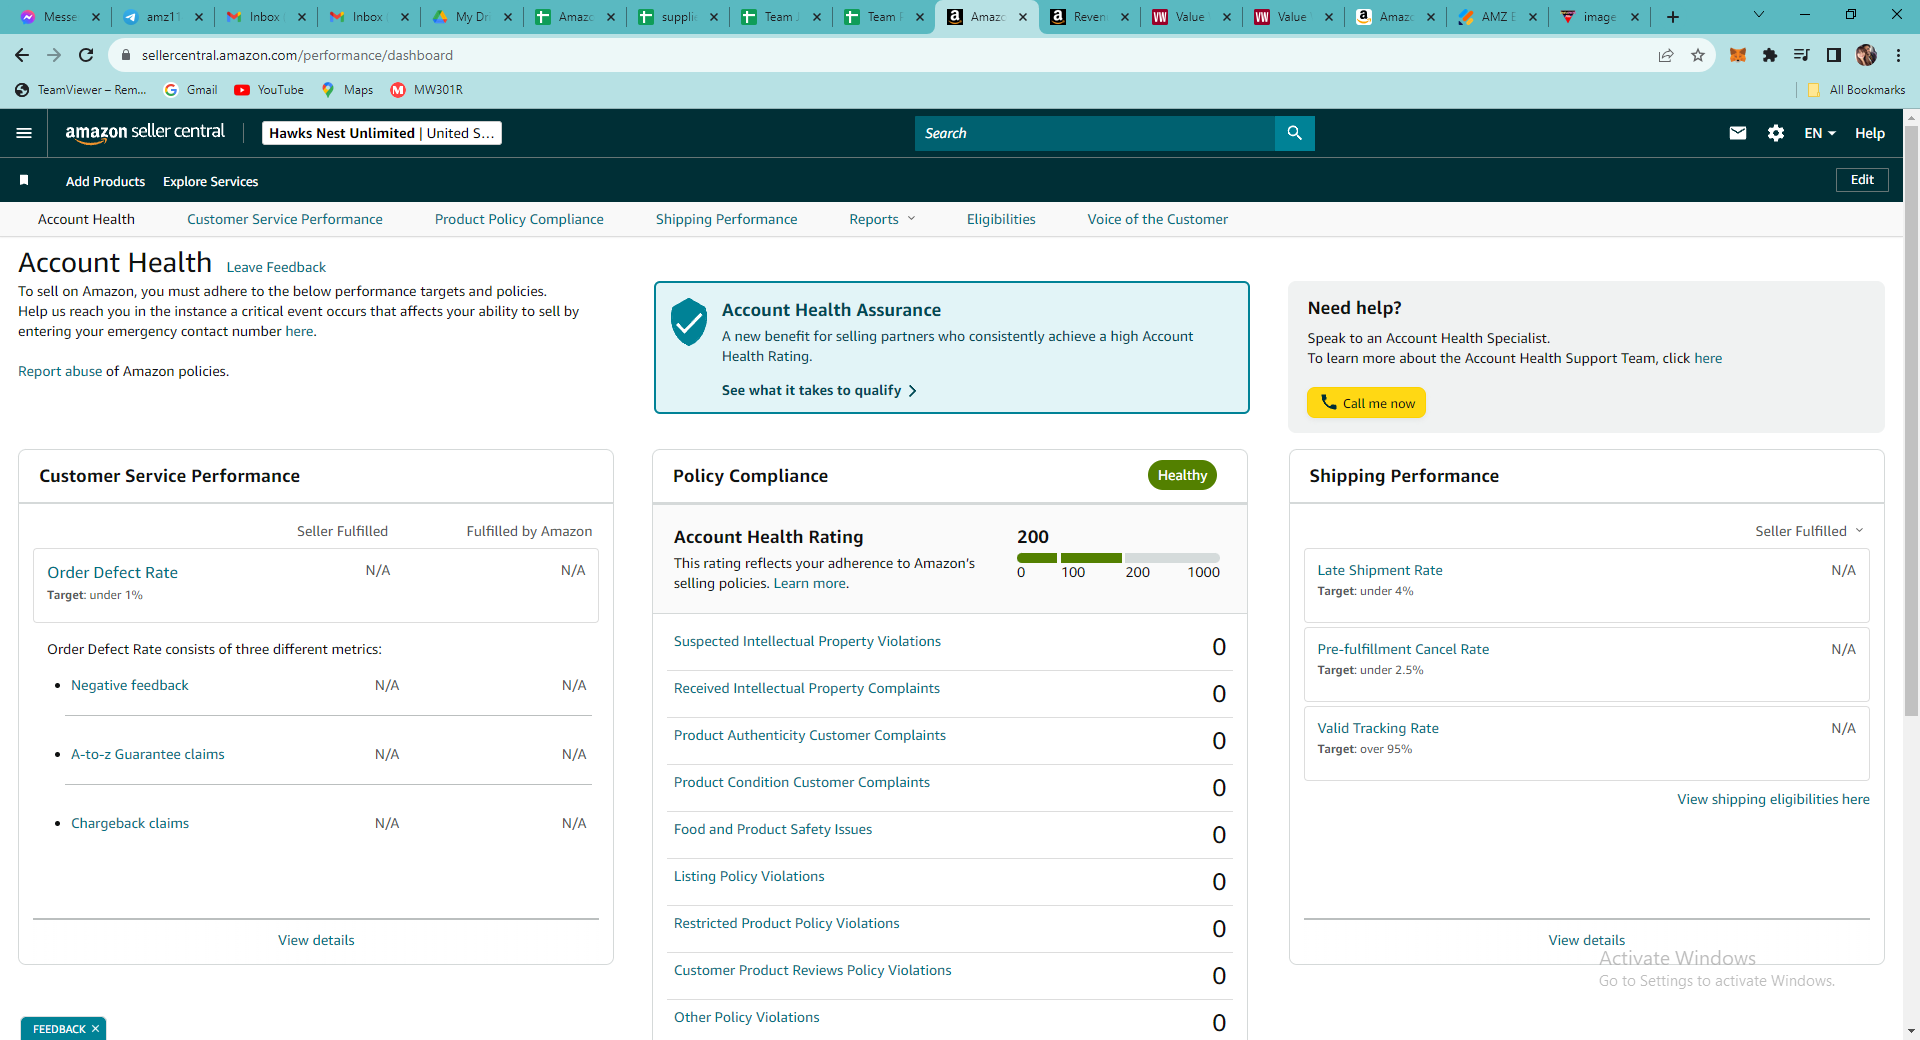Expand the EN language dropdown
Viewport: 1920px width, 1040px height.
1820,133
